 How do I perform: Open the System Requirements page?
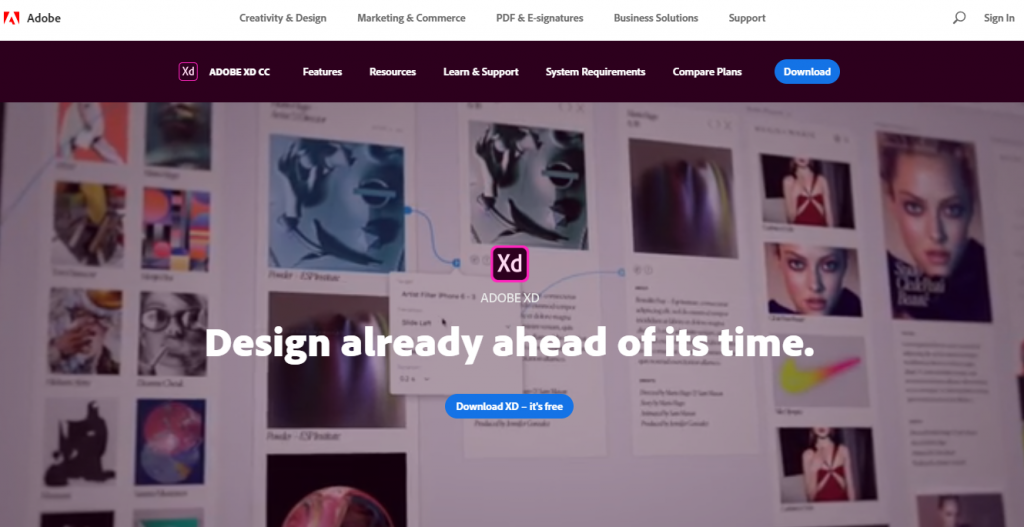[596, 72]
